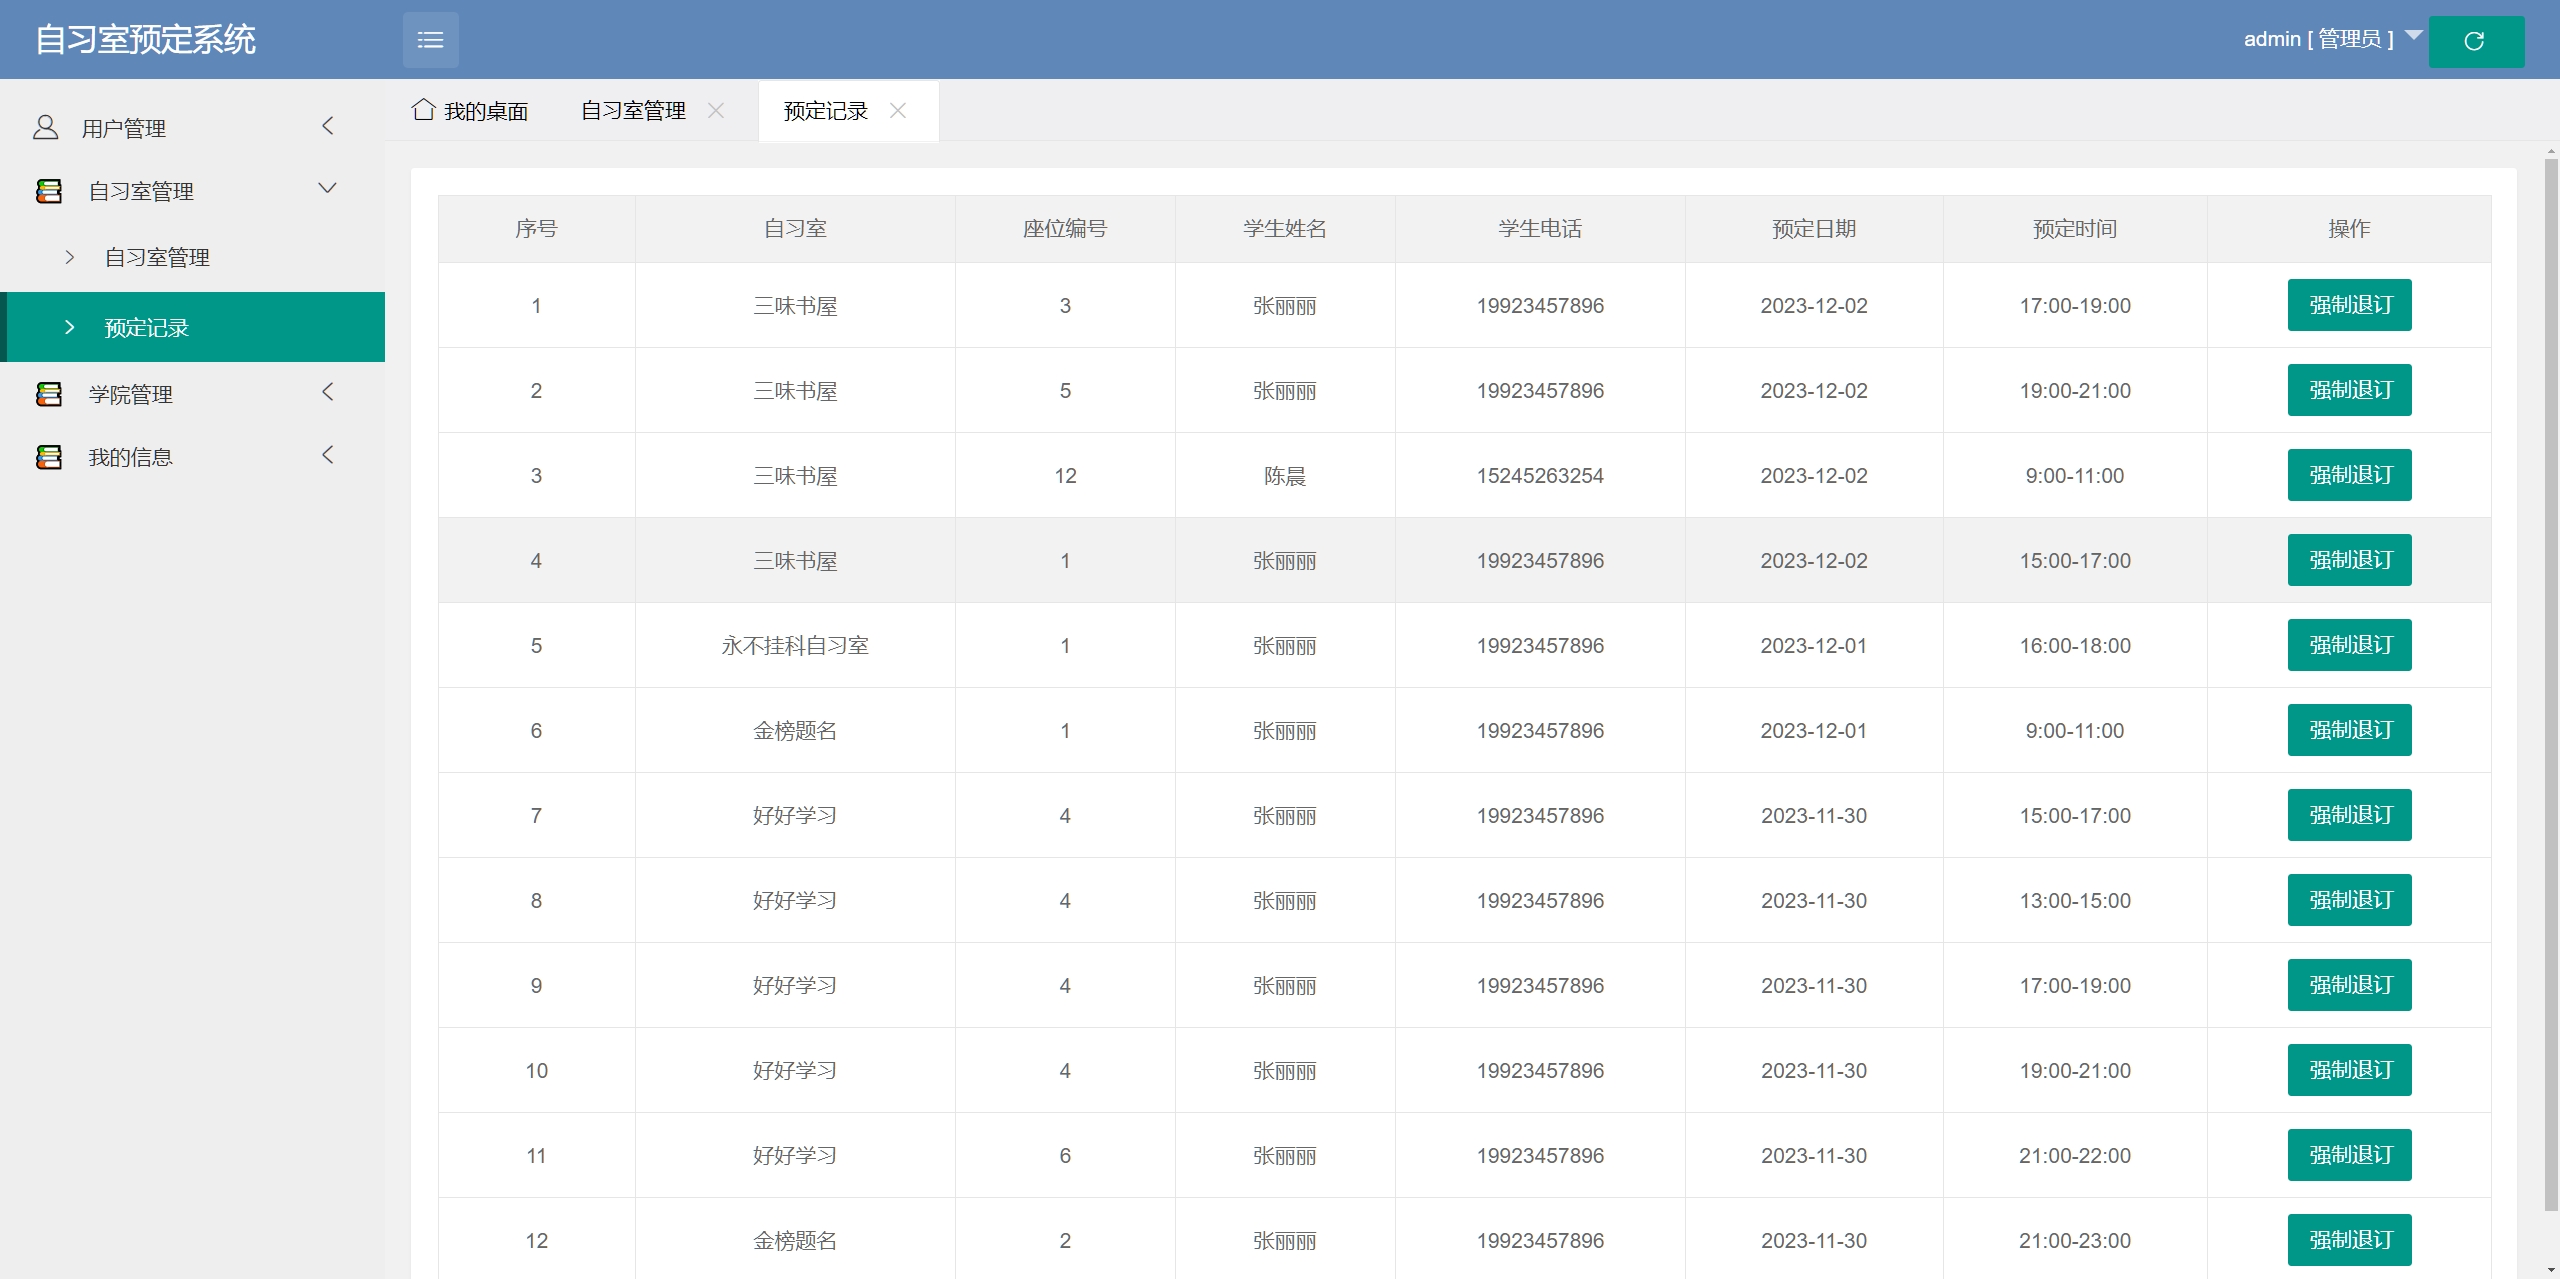Click the books icon beside 自习室管理 parent menu
Image resolution: width=2560 pixels, height=1279 pixels.
(49, 190)
